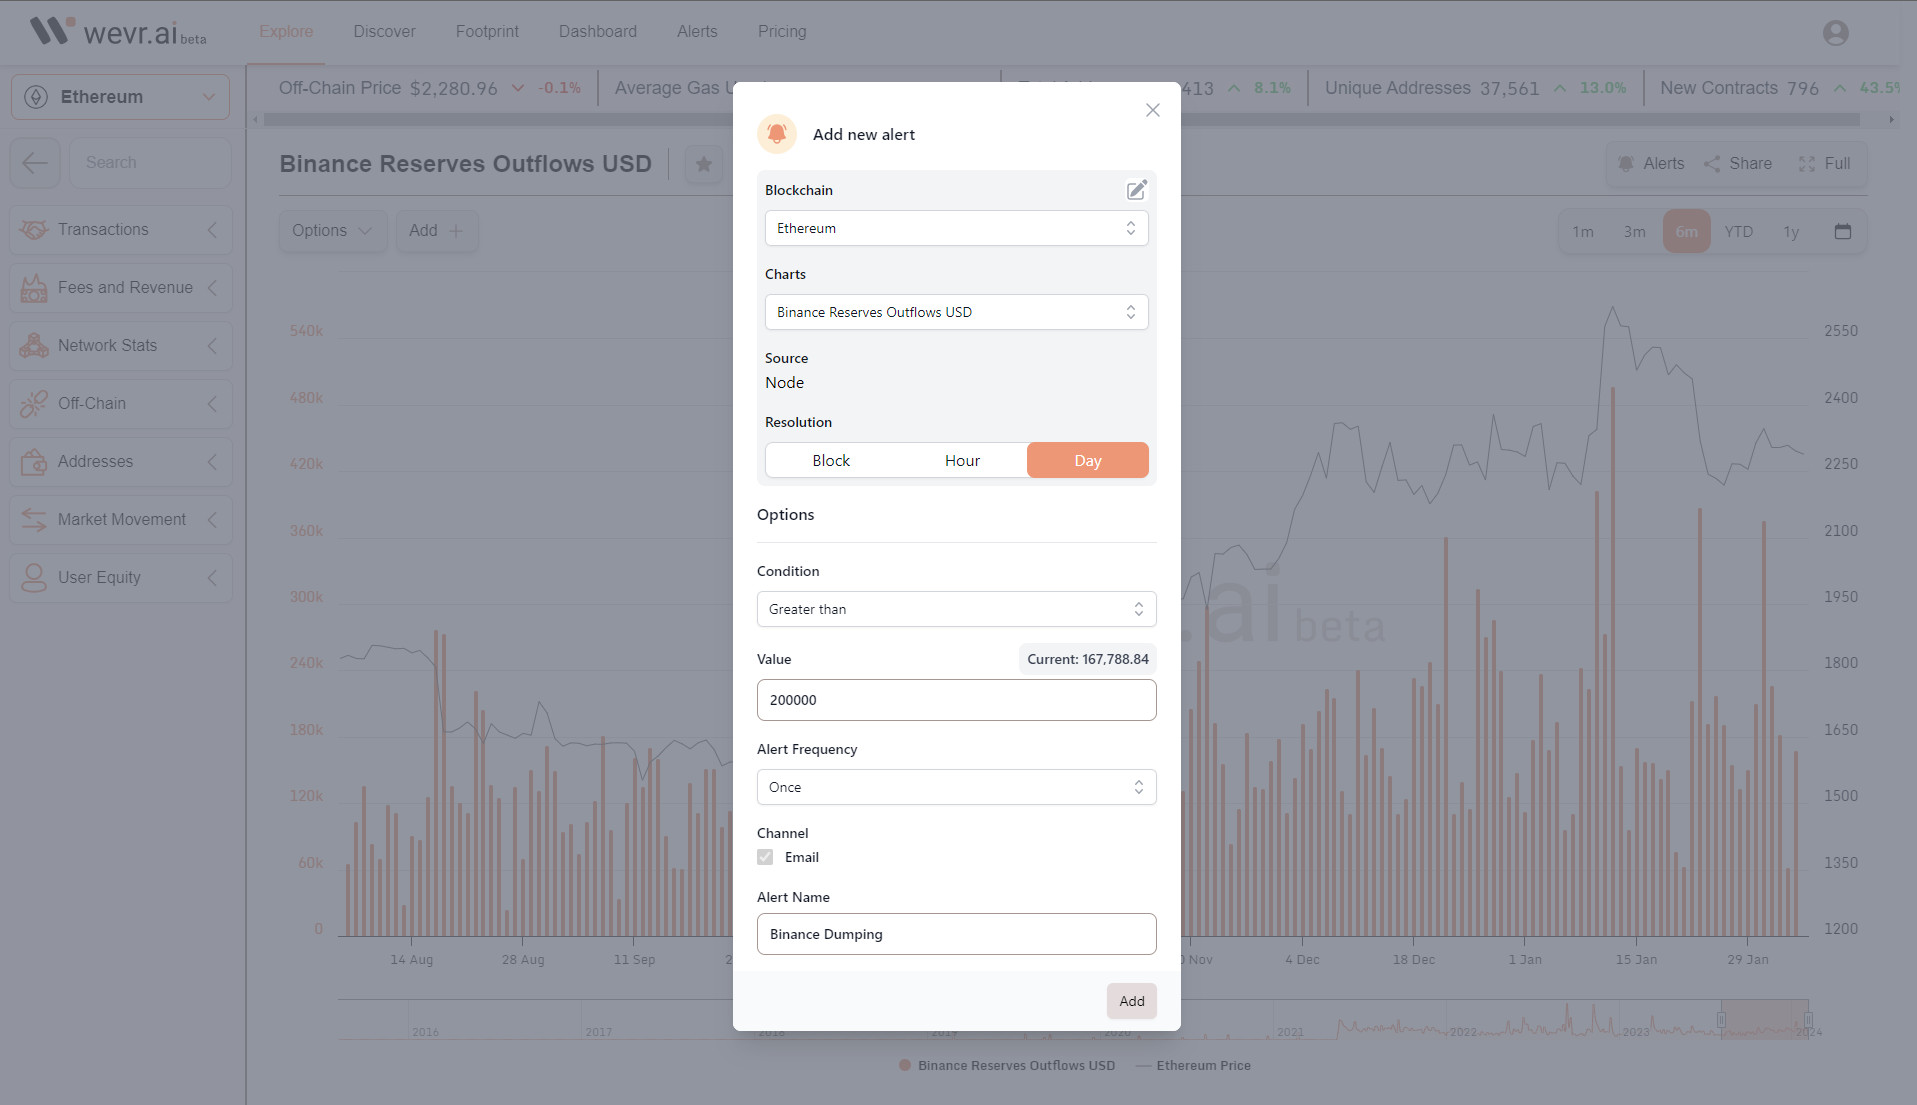
Task: Select the Transactions sidebar icon
Action: pos(34,229)
